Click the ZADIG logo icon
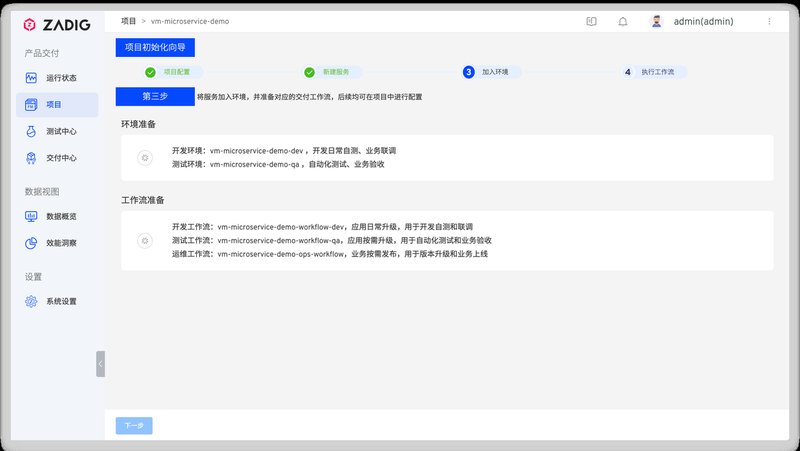Image resolution: width=800 pixels, height=451 pixels. click(x=30, y=25)
